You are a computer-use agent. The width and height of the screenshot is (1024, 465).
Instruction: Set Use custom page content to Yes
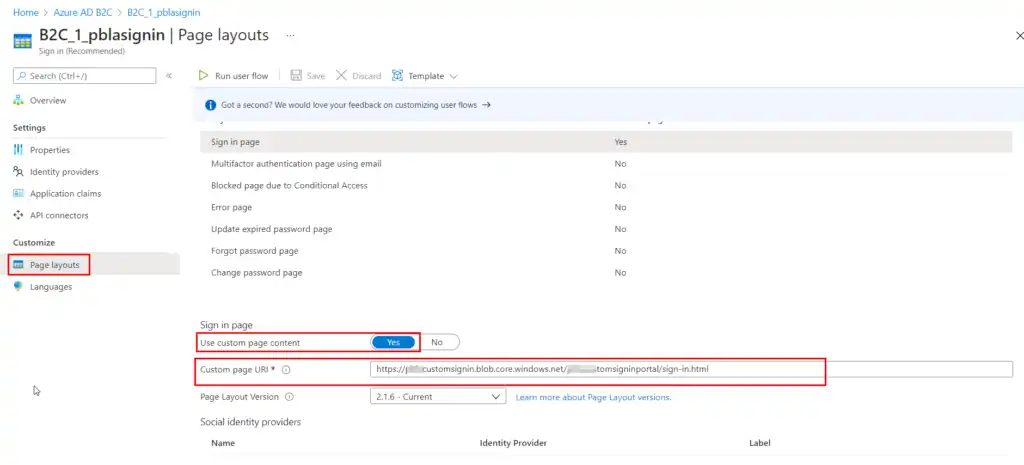tap(394, 342)
